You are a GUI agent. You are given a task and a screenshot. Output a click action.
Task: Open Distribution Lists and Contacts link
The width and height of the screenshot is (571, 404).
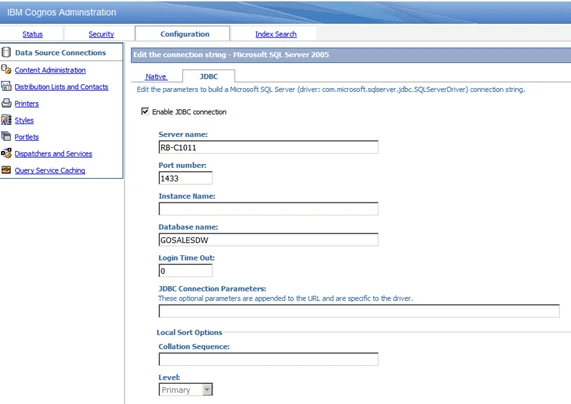coord(61,87)
